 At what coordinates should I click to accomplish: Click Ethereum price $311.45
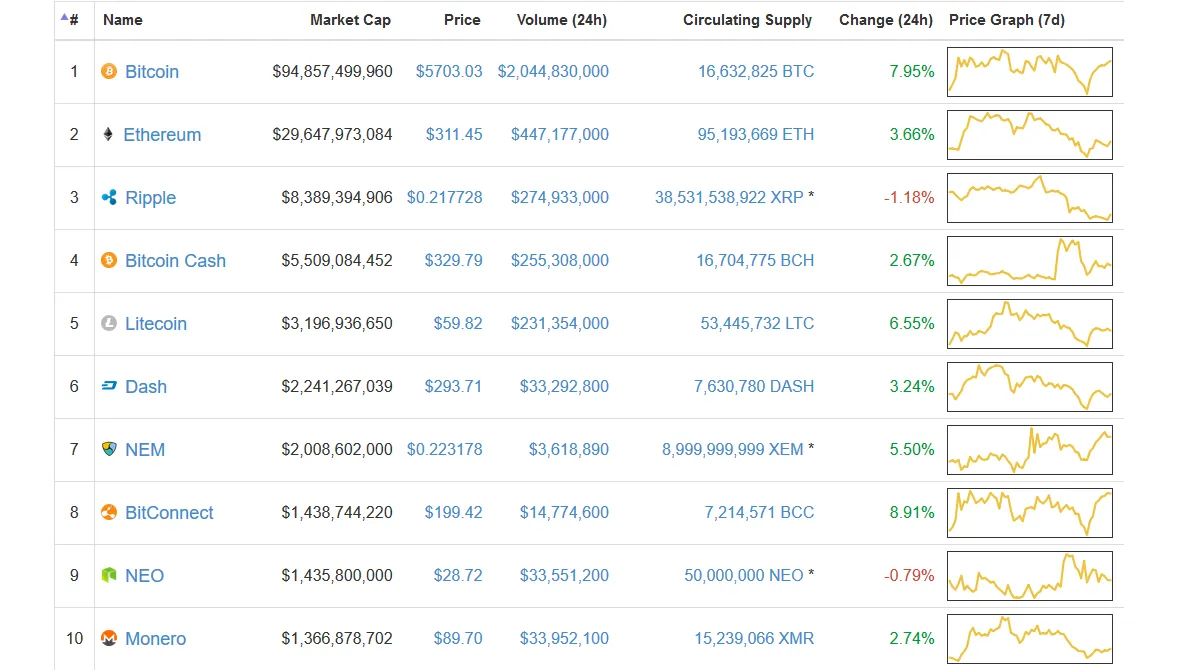pyautogui.click(x=454, y=134)
